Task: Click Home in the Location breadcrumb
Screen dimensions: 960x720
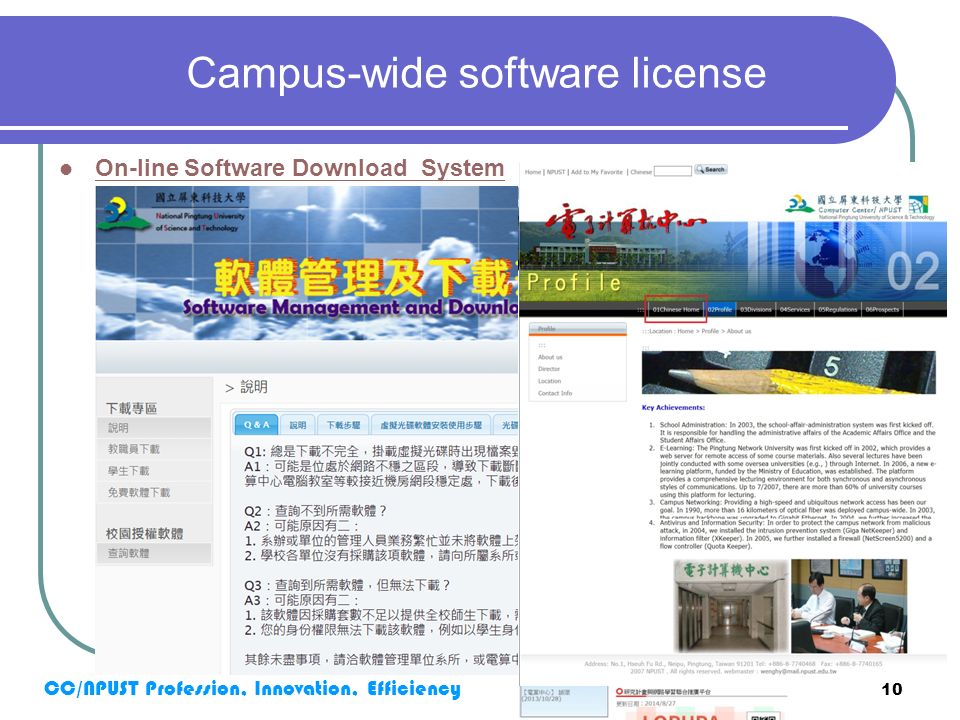Action: point(685,331)
